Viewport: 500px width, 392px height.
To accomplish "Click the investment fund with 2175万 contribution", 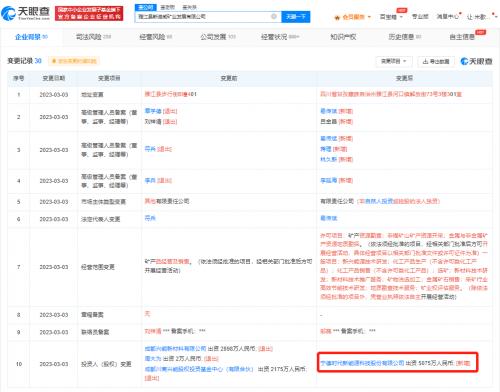I will tap(199, 369).
